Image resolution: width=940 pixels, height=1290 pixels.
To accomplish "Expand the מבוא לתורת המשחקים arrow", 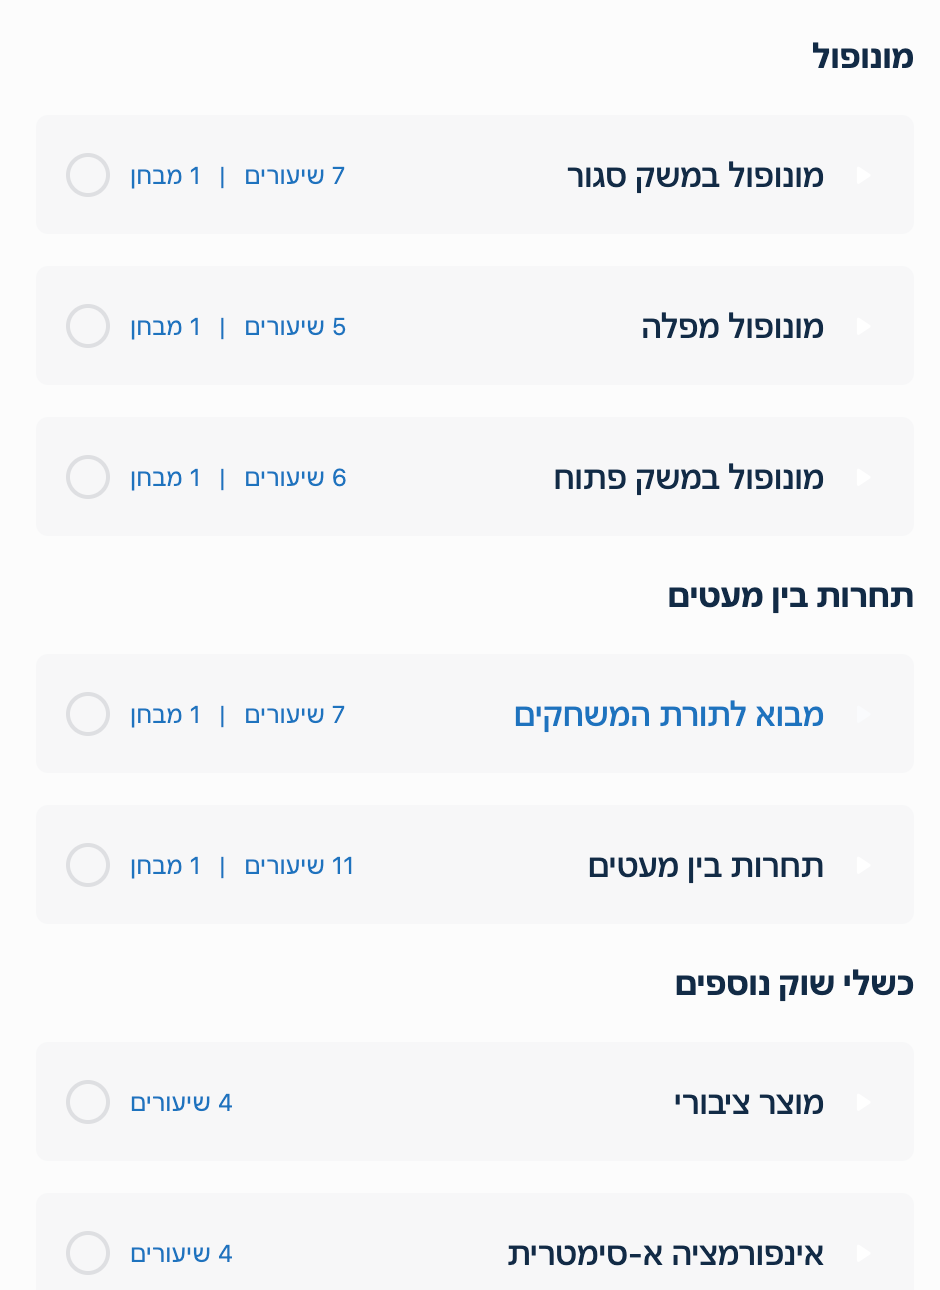I will point(864,715).
